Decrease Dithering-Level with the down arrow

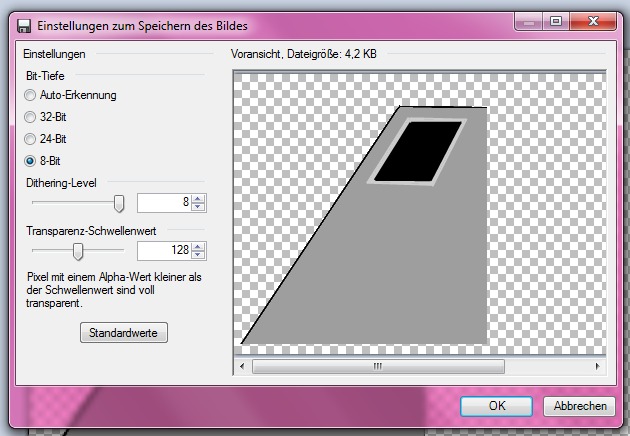click(x=198, y=207)
